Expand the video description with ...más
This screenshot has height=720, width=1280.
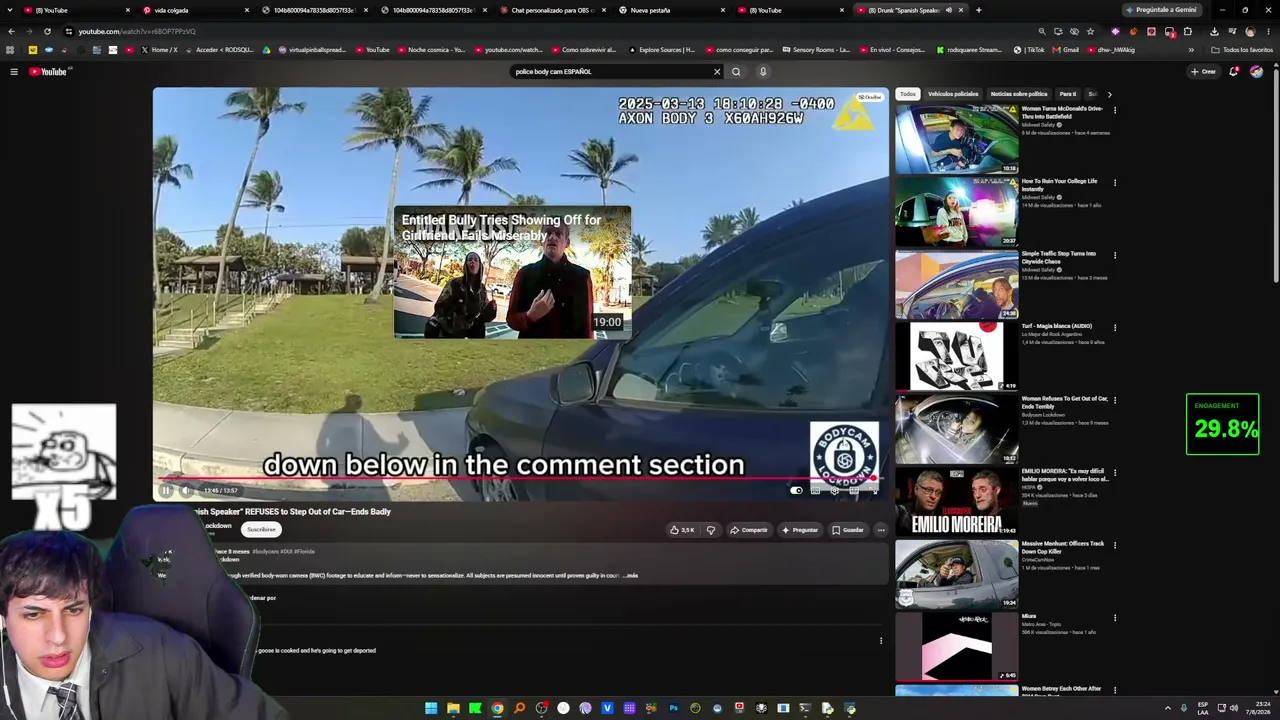tap(630, 576)
